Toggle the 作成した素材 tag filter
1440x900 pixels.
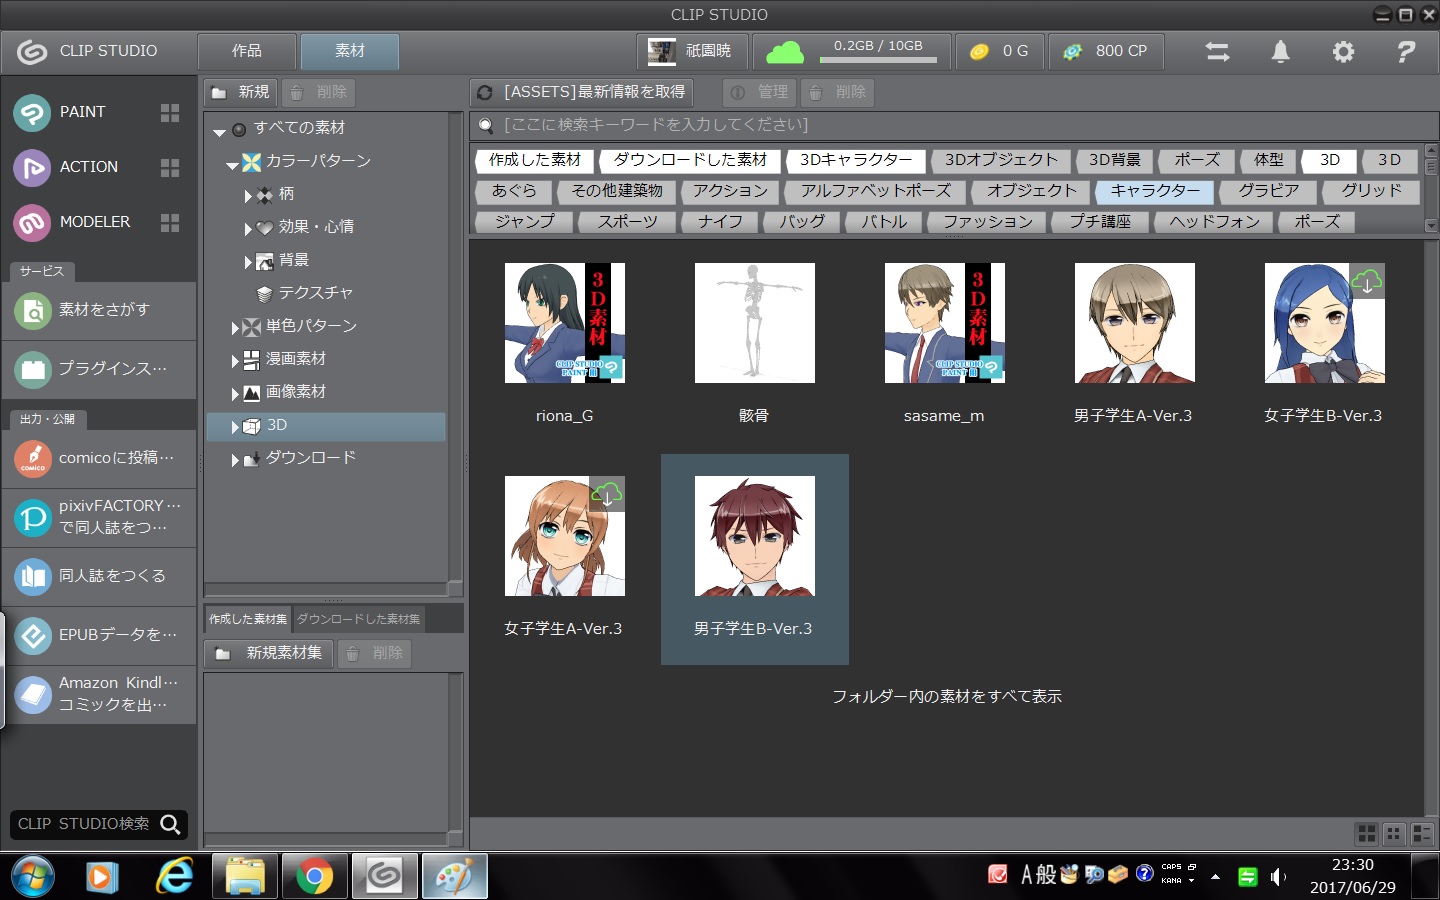click(535, 160)
